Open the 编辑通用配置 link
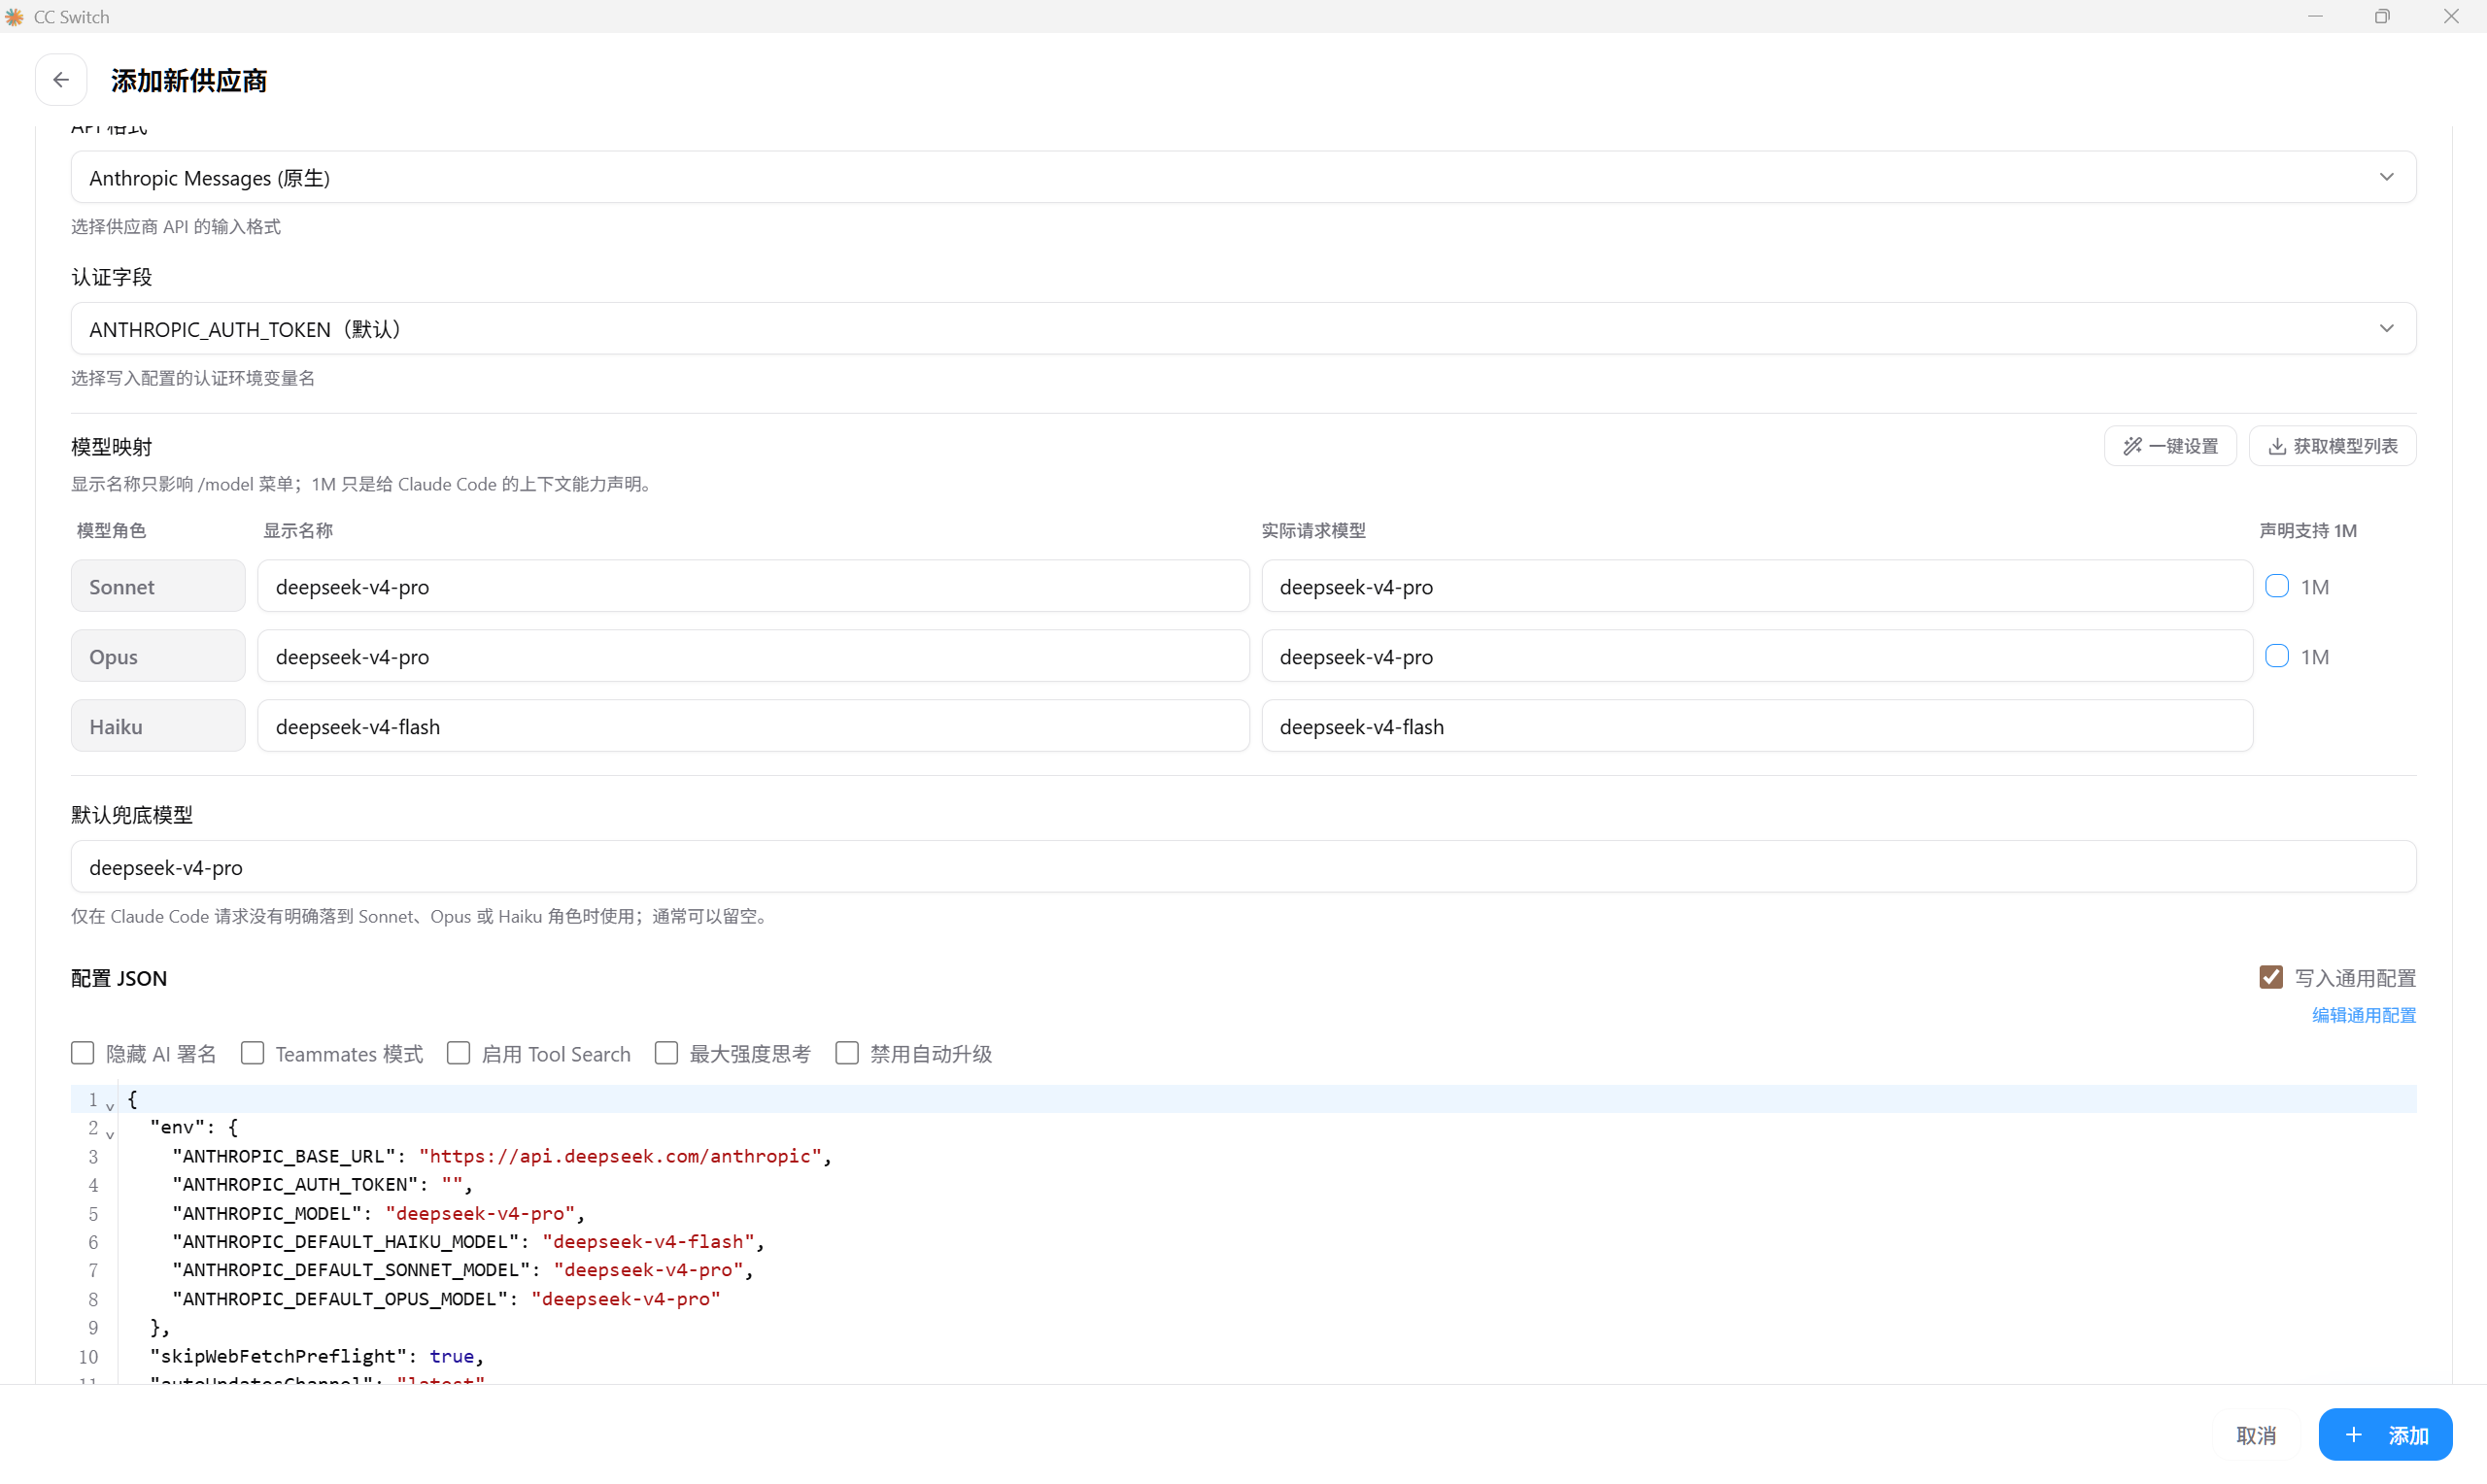 2364,1015
